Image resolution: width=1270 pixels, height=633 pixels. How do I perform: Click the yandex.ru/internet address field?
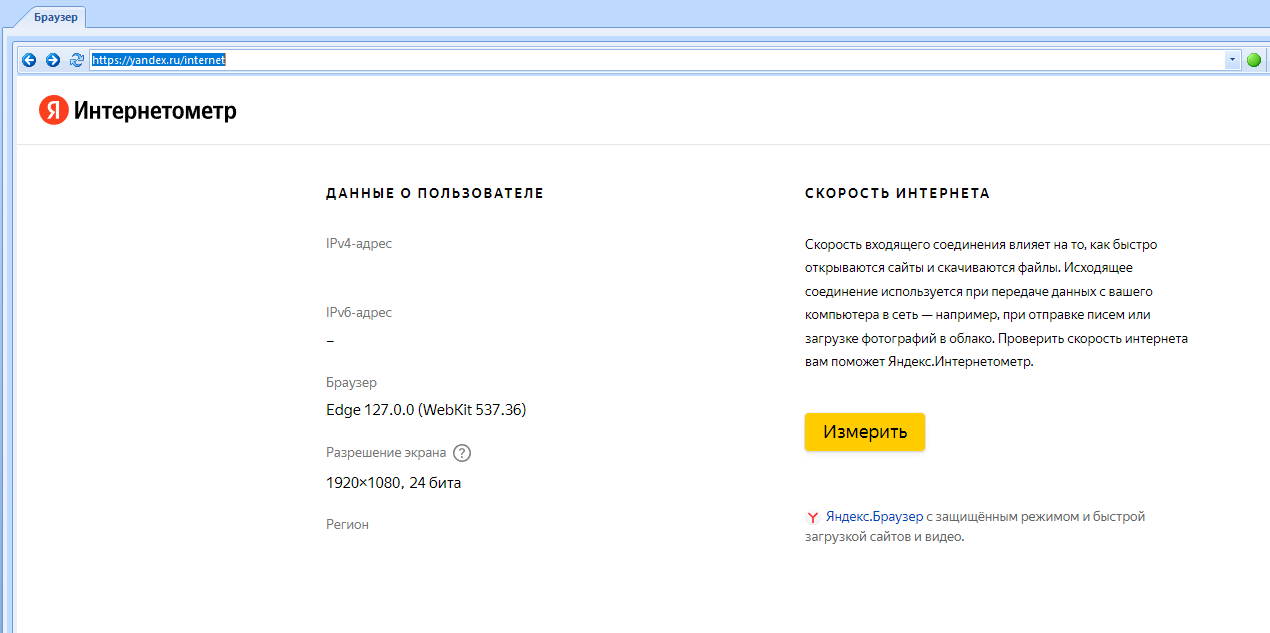(x=657, y=60)
